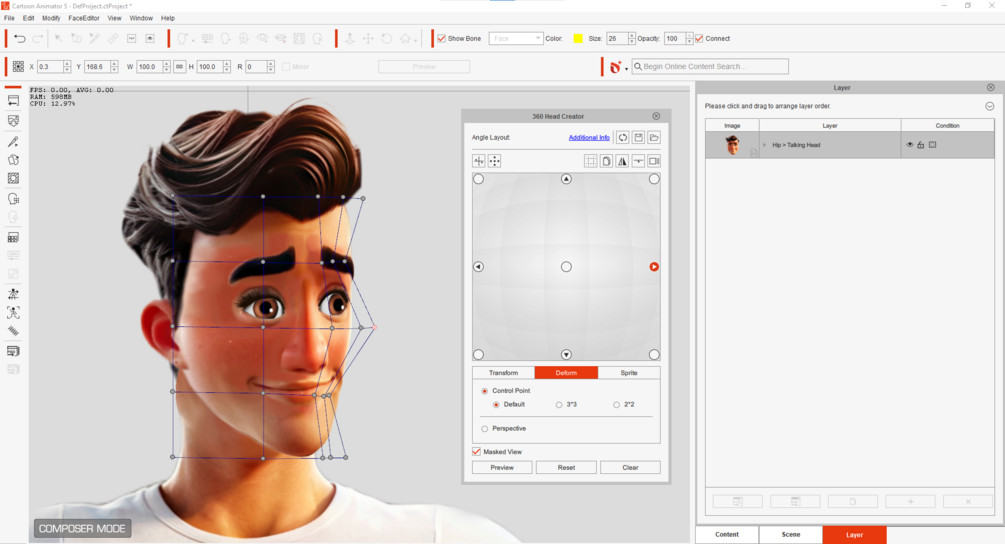Click the X position stepper up arrow

(67, 63)
